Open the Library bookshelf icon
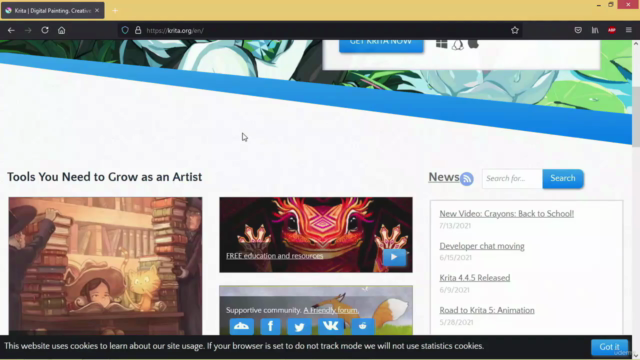Image resolution: width=640 pixels, height=360 pixels. 595,30
